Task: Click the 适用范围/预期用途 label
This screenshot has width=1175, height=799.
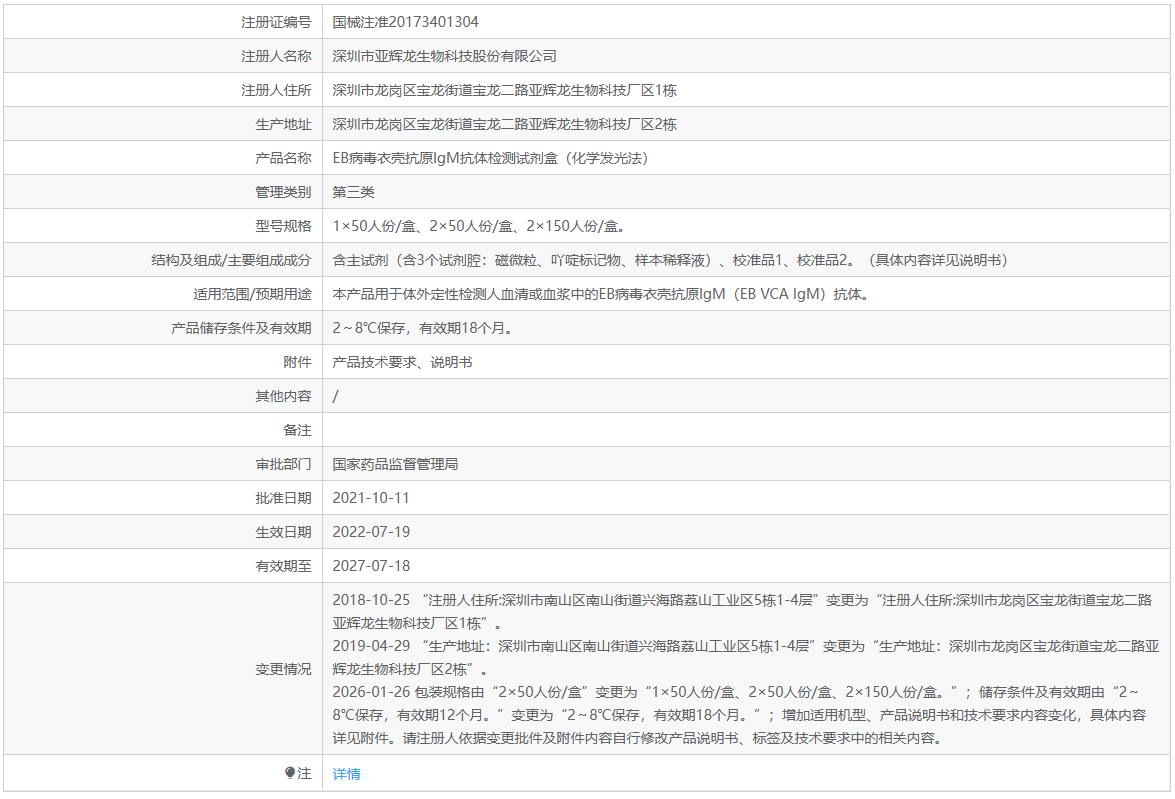Action: click(x=252, y=294)
